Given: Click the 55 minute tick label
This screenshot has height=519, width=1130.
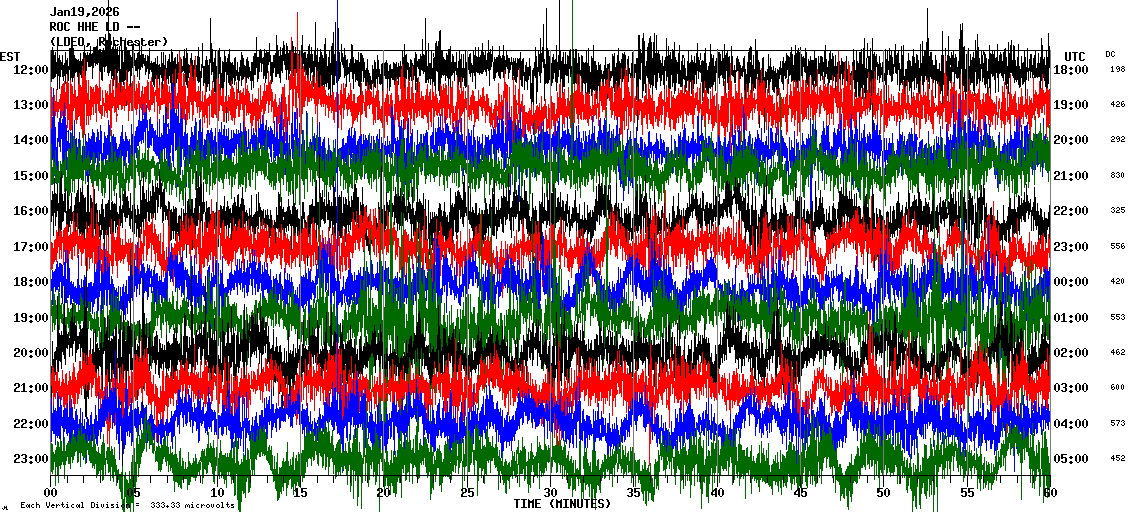Looking at the screenshot, I should click(x=967, y=493).
